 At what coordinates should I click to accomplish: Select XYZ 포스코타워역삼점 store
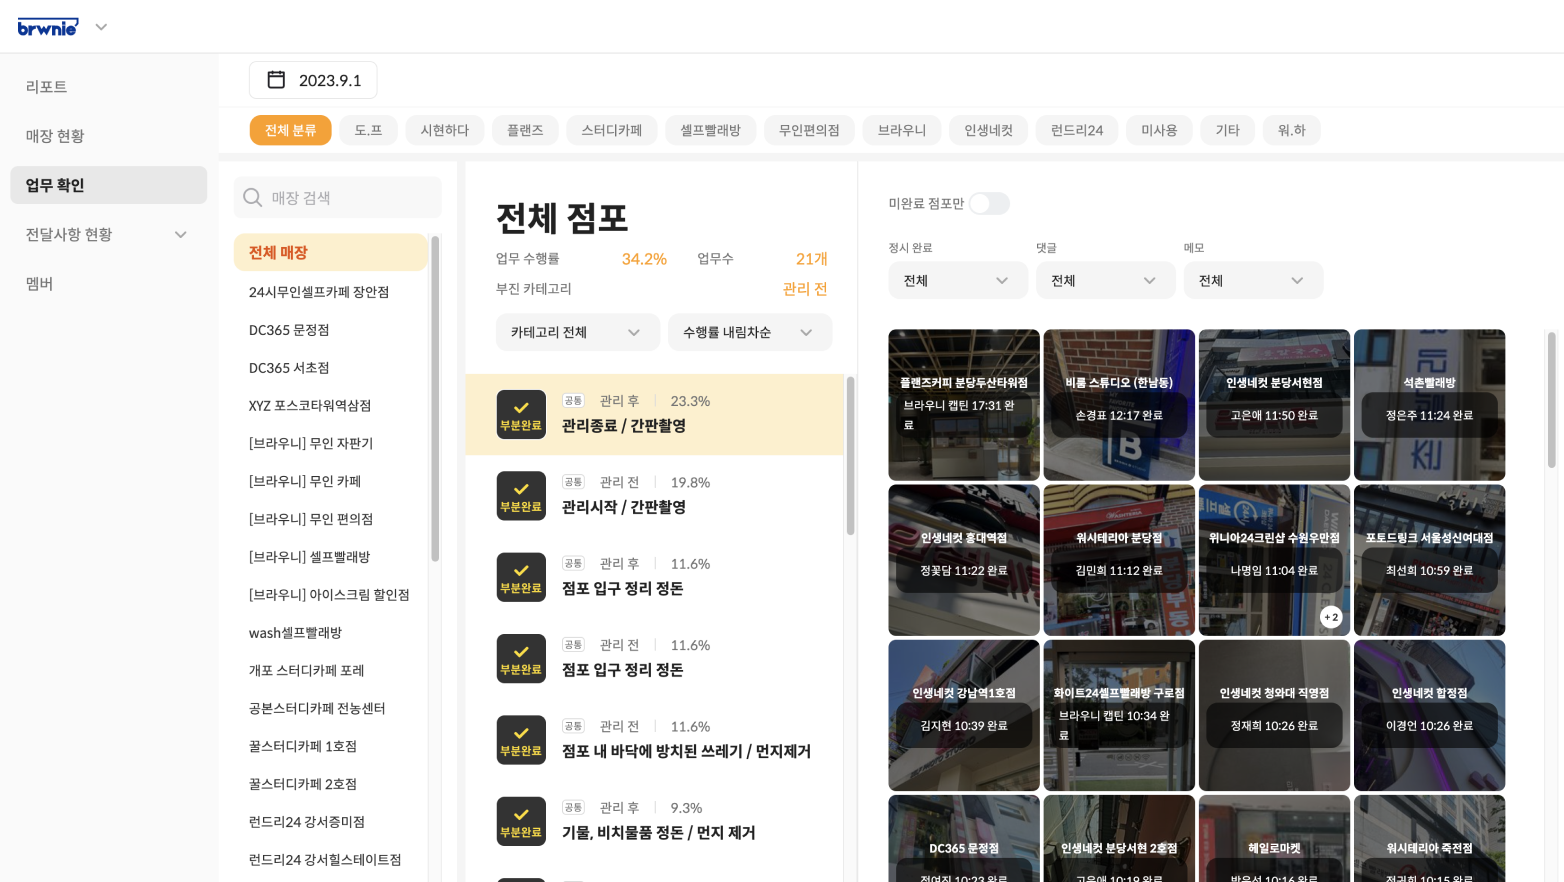pyautogui.click(x=310, y=406)
